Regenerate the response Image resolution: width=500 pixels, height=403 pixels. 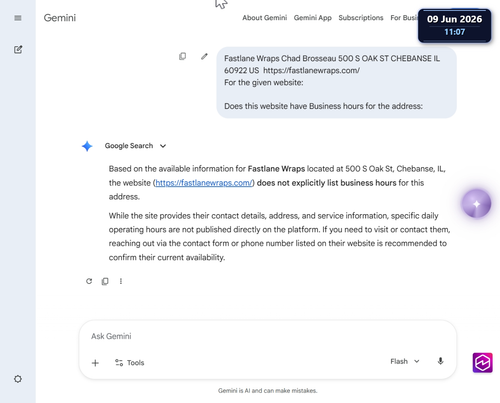[x=89, y=281]
